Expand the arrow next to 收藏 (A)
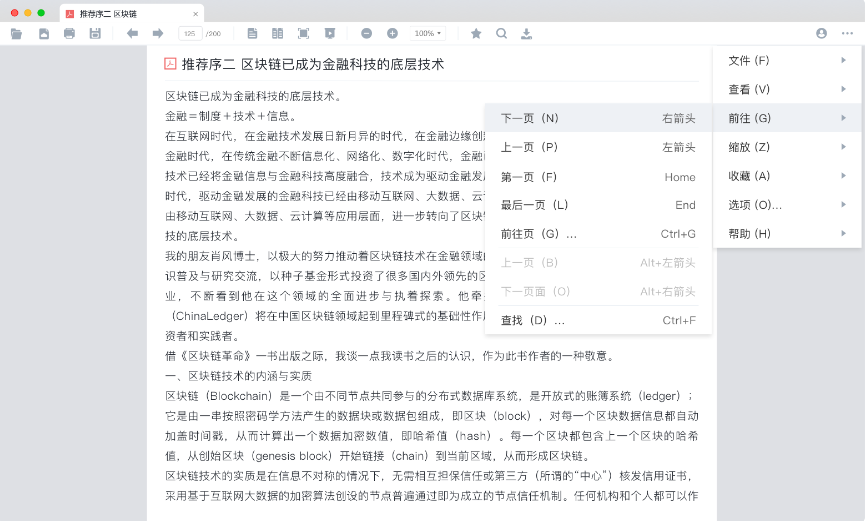Viewport: 865px width, 521px height. (x=843, y=176)
